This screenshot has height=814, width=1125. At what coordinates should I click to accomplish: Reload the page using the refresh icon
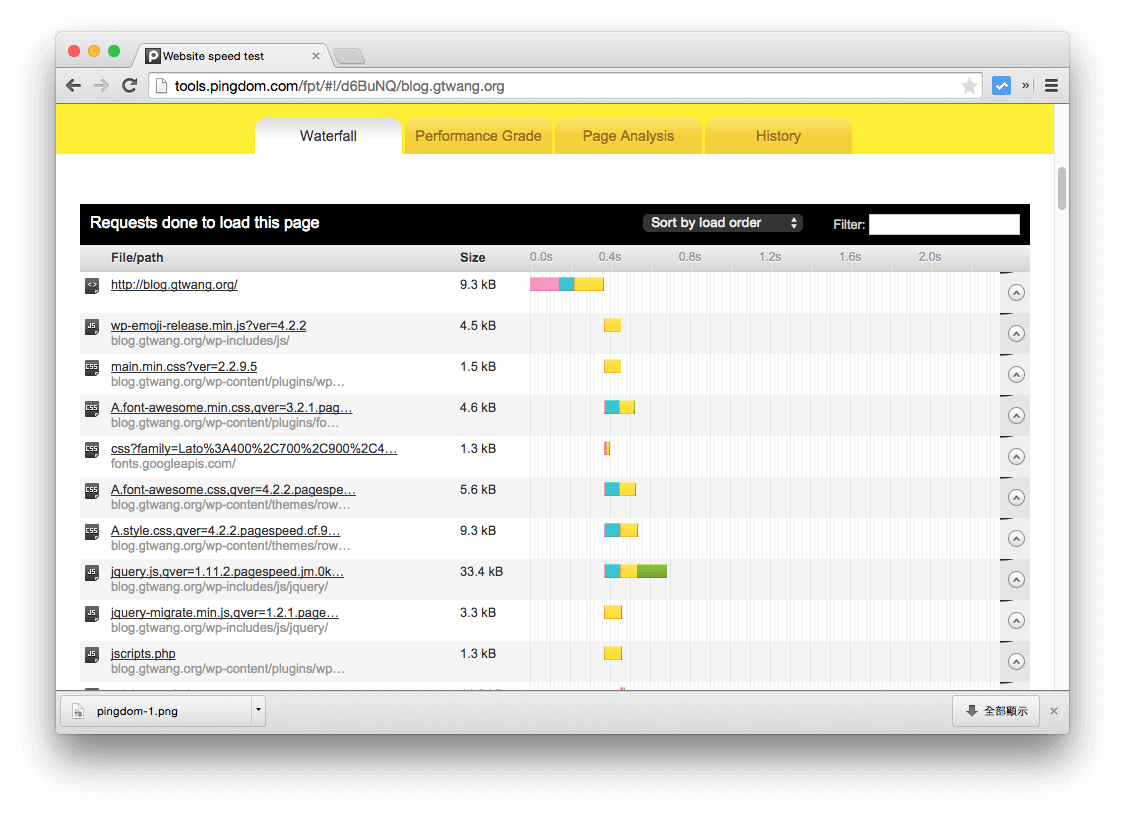tap(129, 85)
